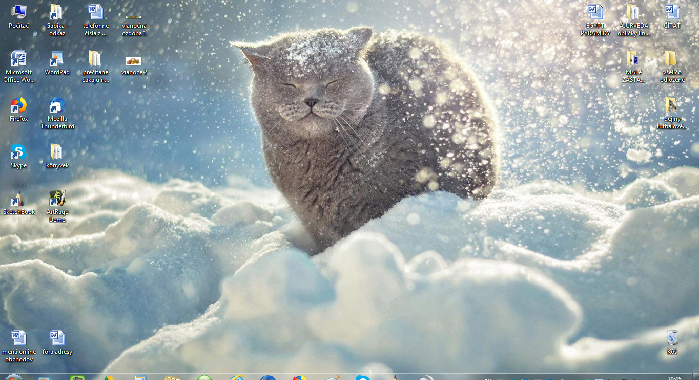Open the Mozilla Thunderbird shortcut
The image size is (699, 380).
click(x=58, y=113)
